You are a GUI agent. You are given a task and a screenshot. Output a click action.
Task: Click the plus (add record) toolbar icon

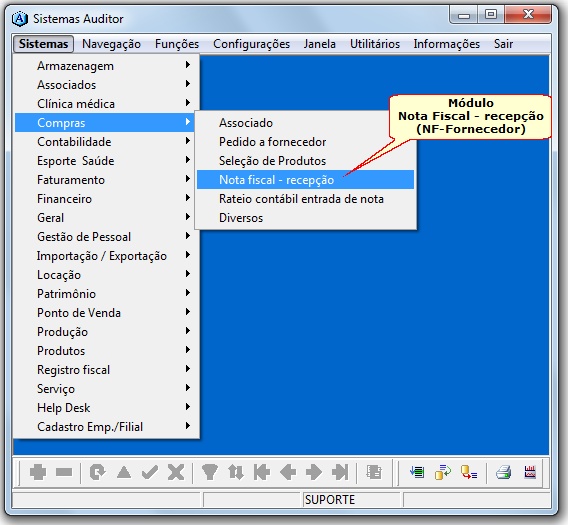point(38,472)
